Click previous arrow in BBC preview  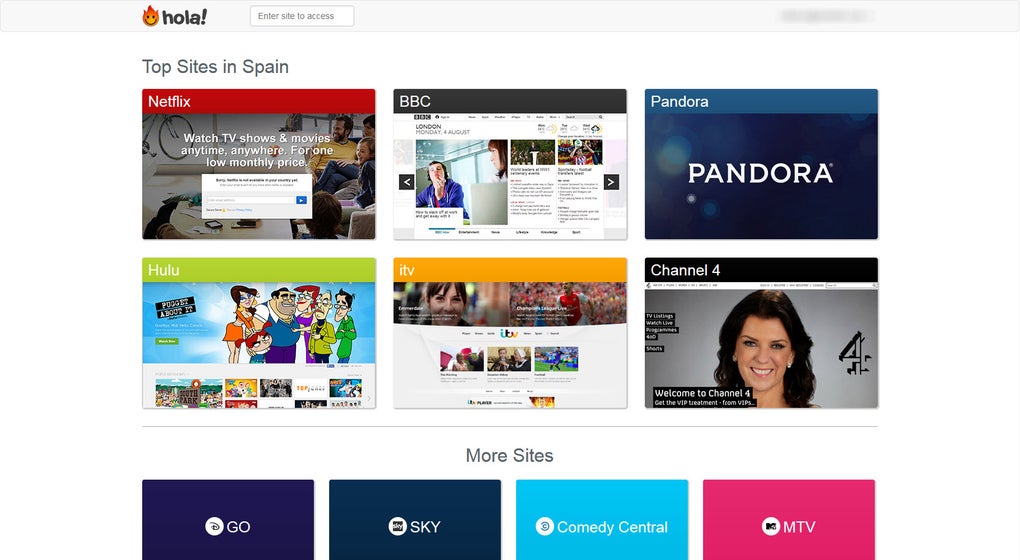pos(407,182)
